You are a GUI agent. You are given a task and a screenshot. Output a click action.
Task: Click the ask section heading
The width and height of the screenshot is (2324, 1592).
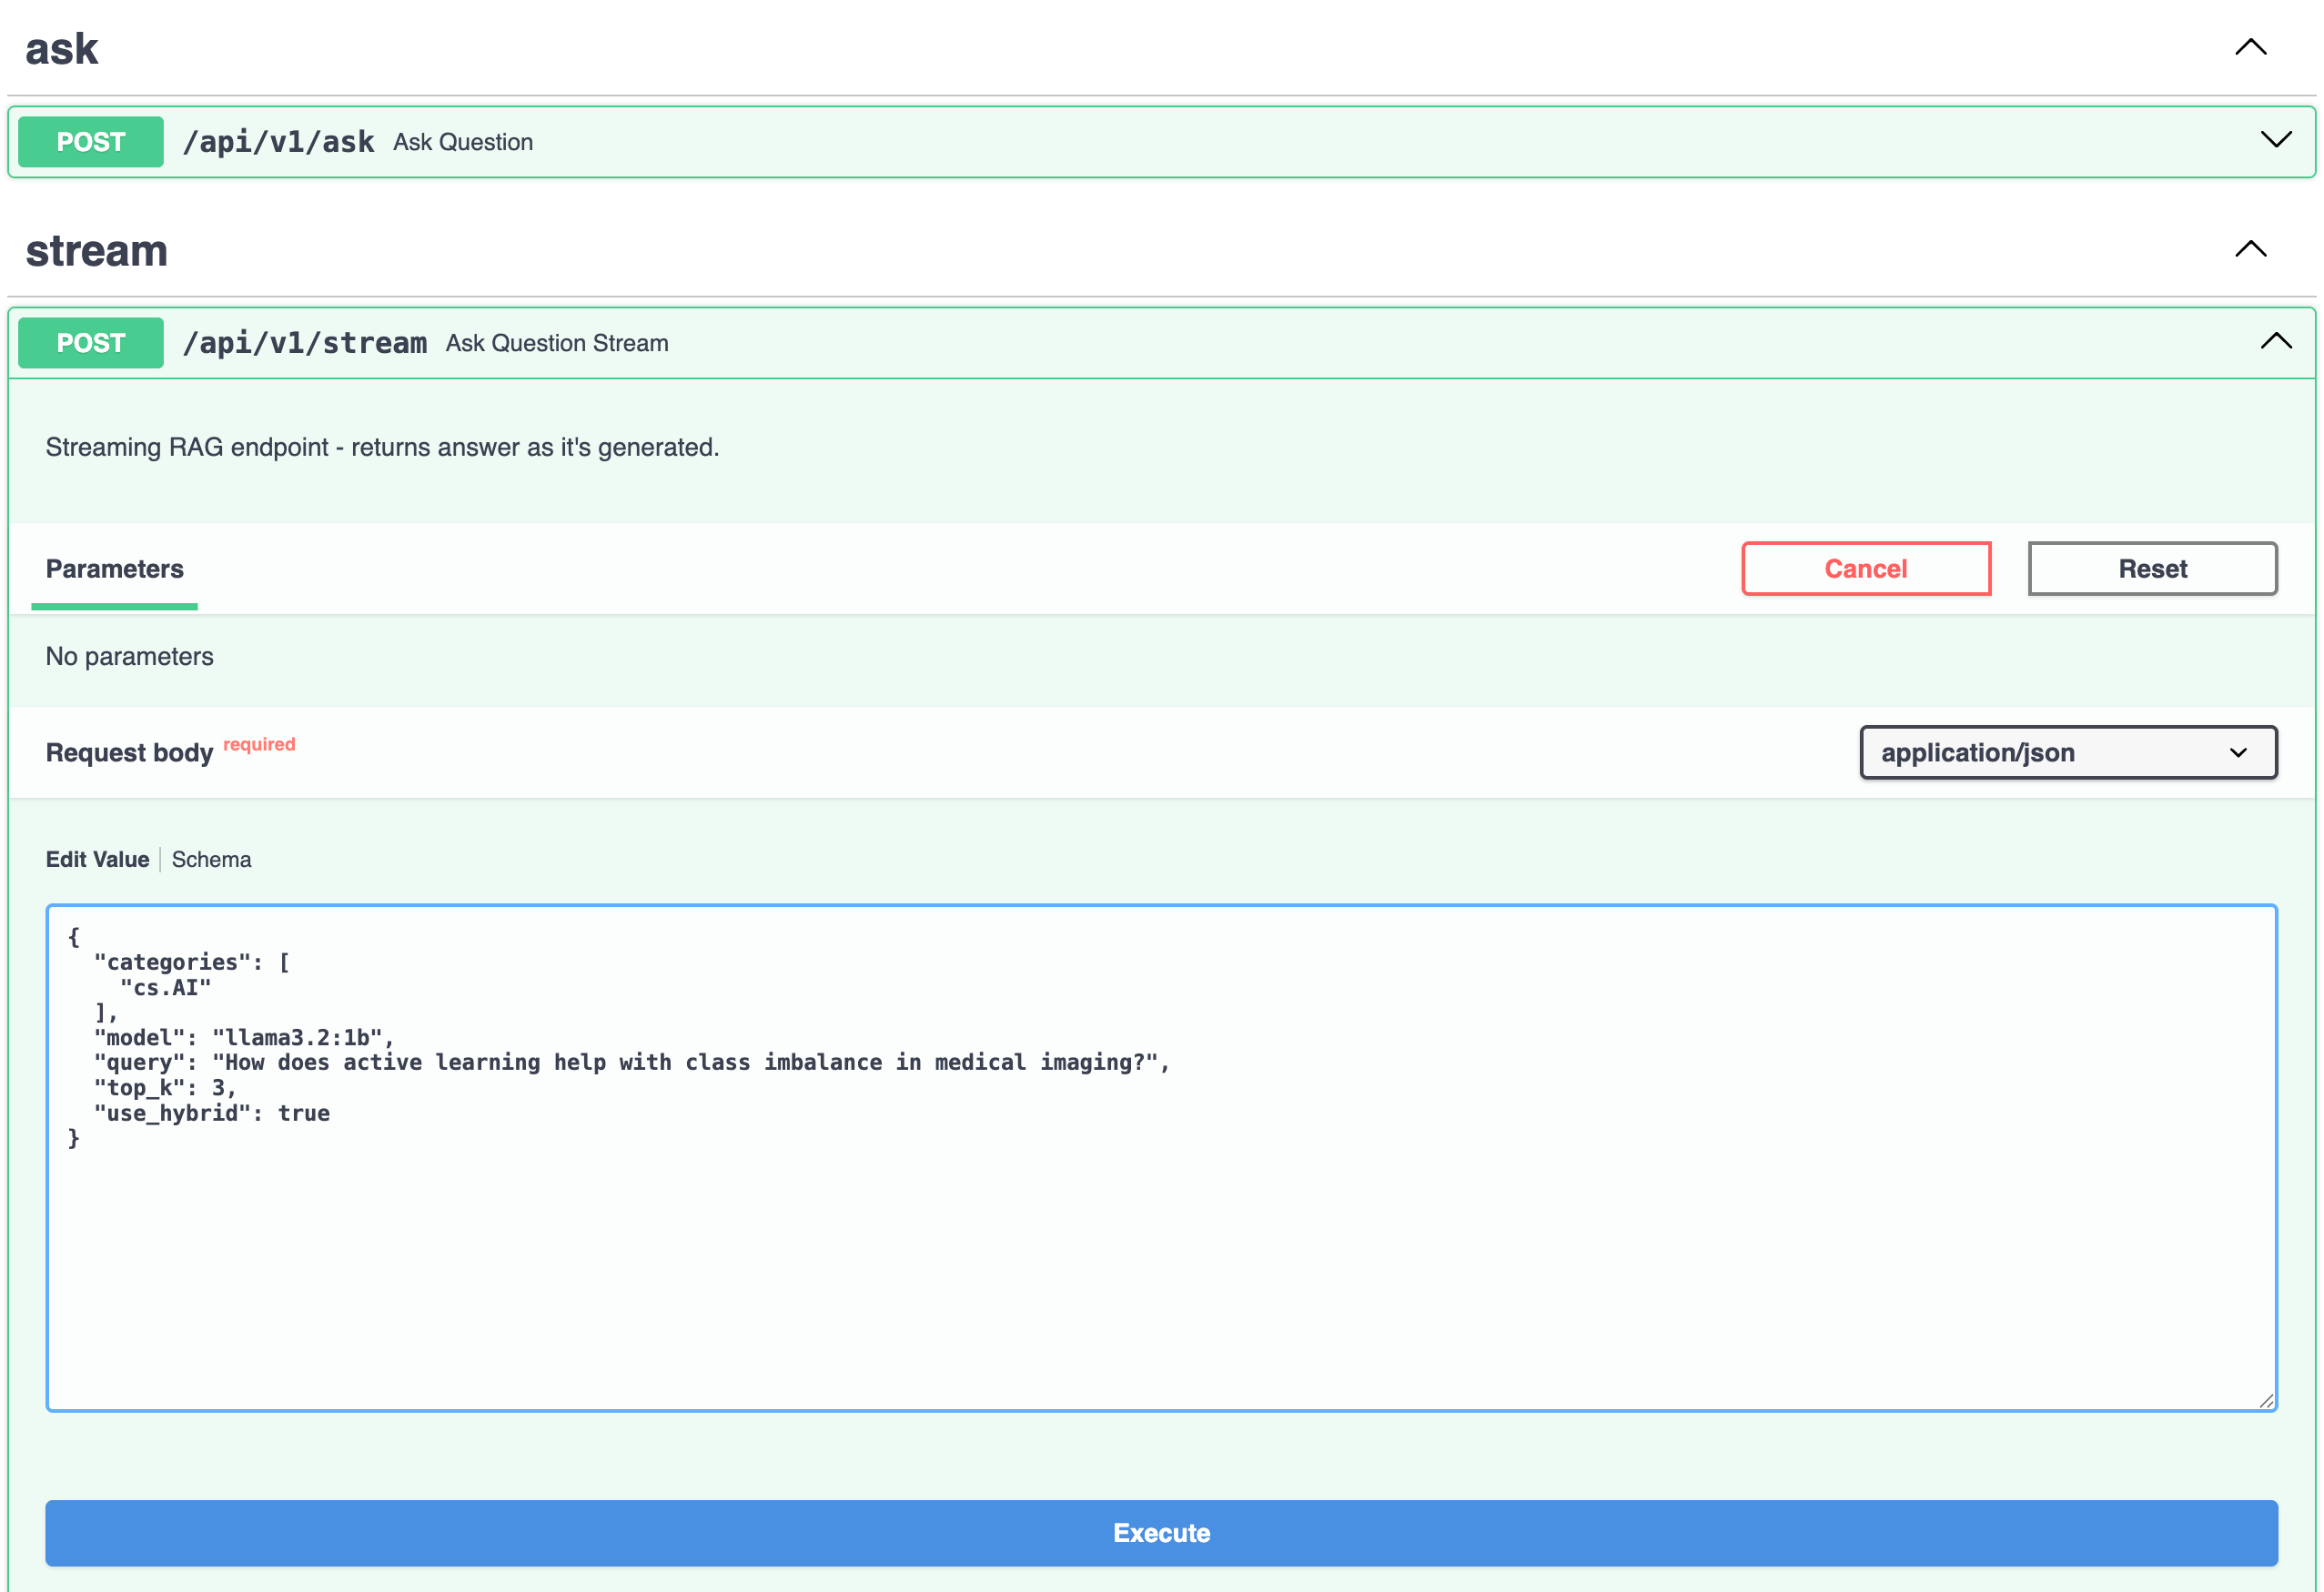tap(61, 48)
